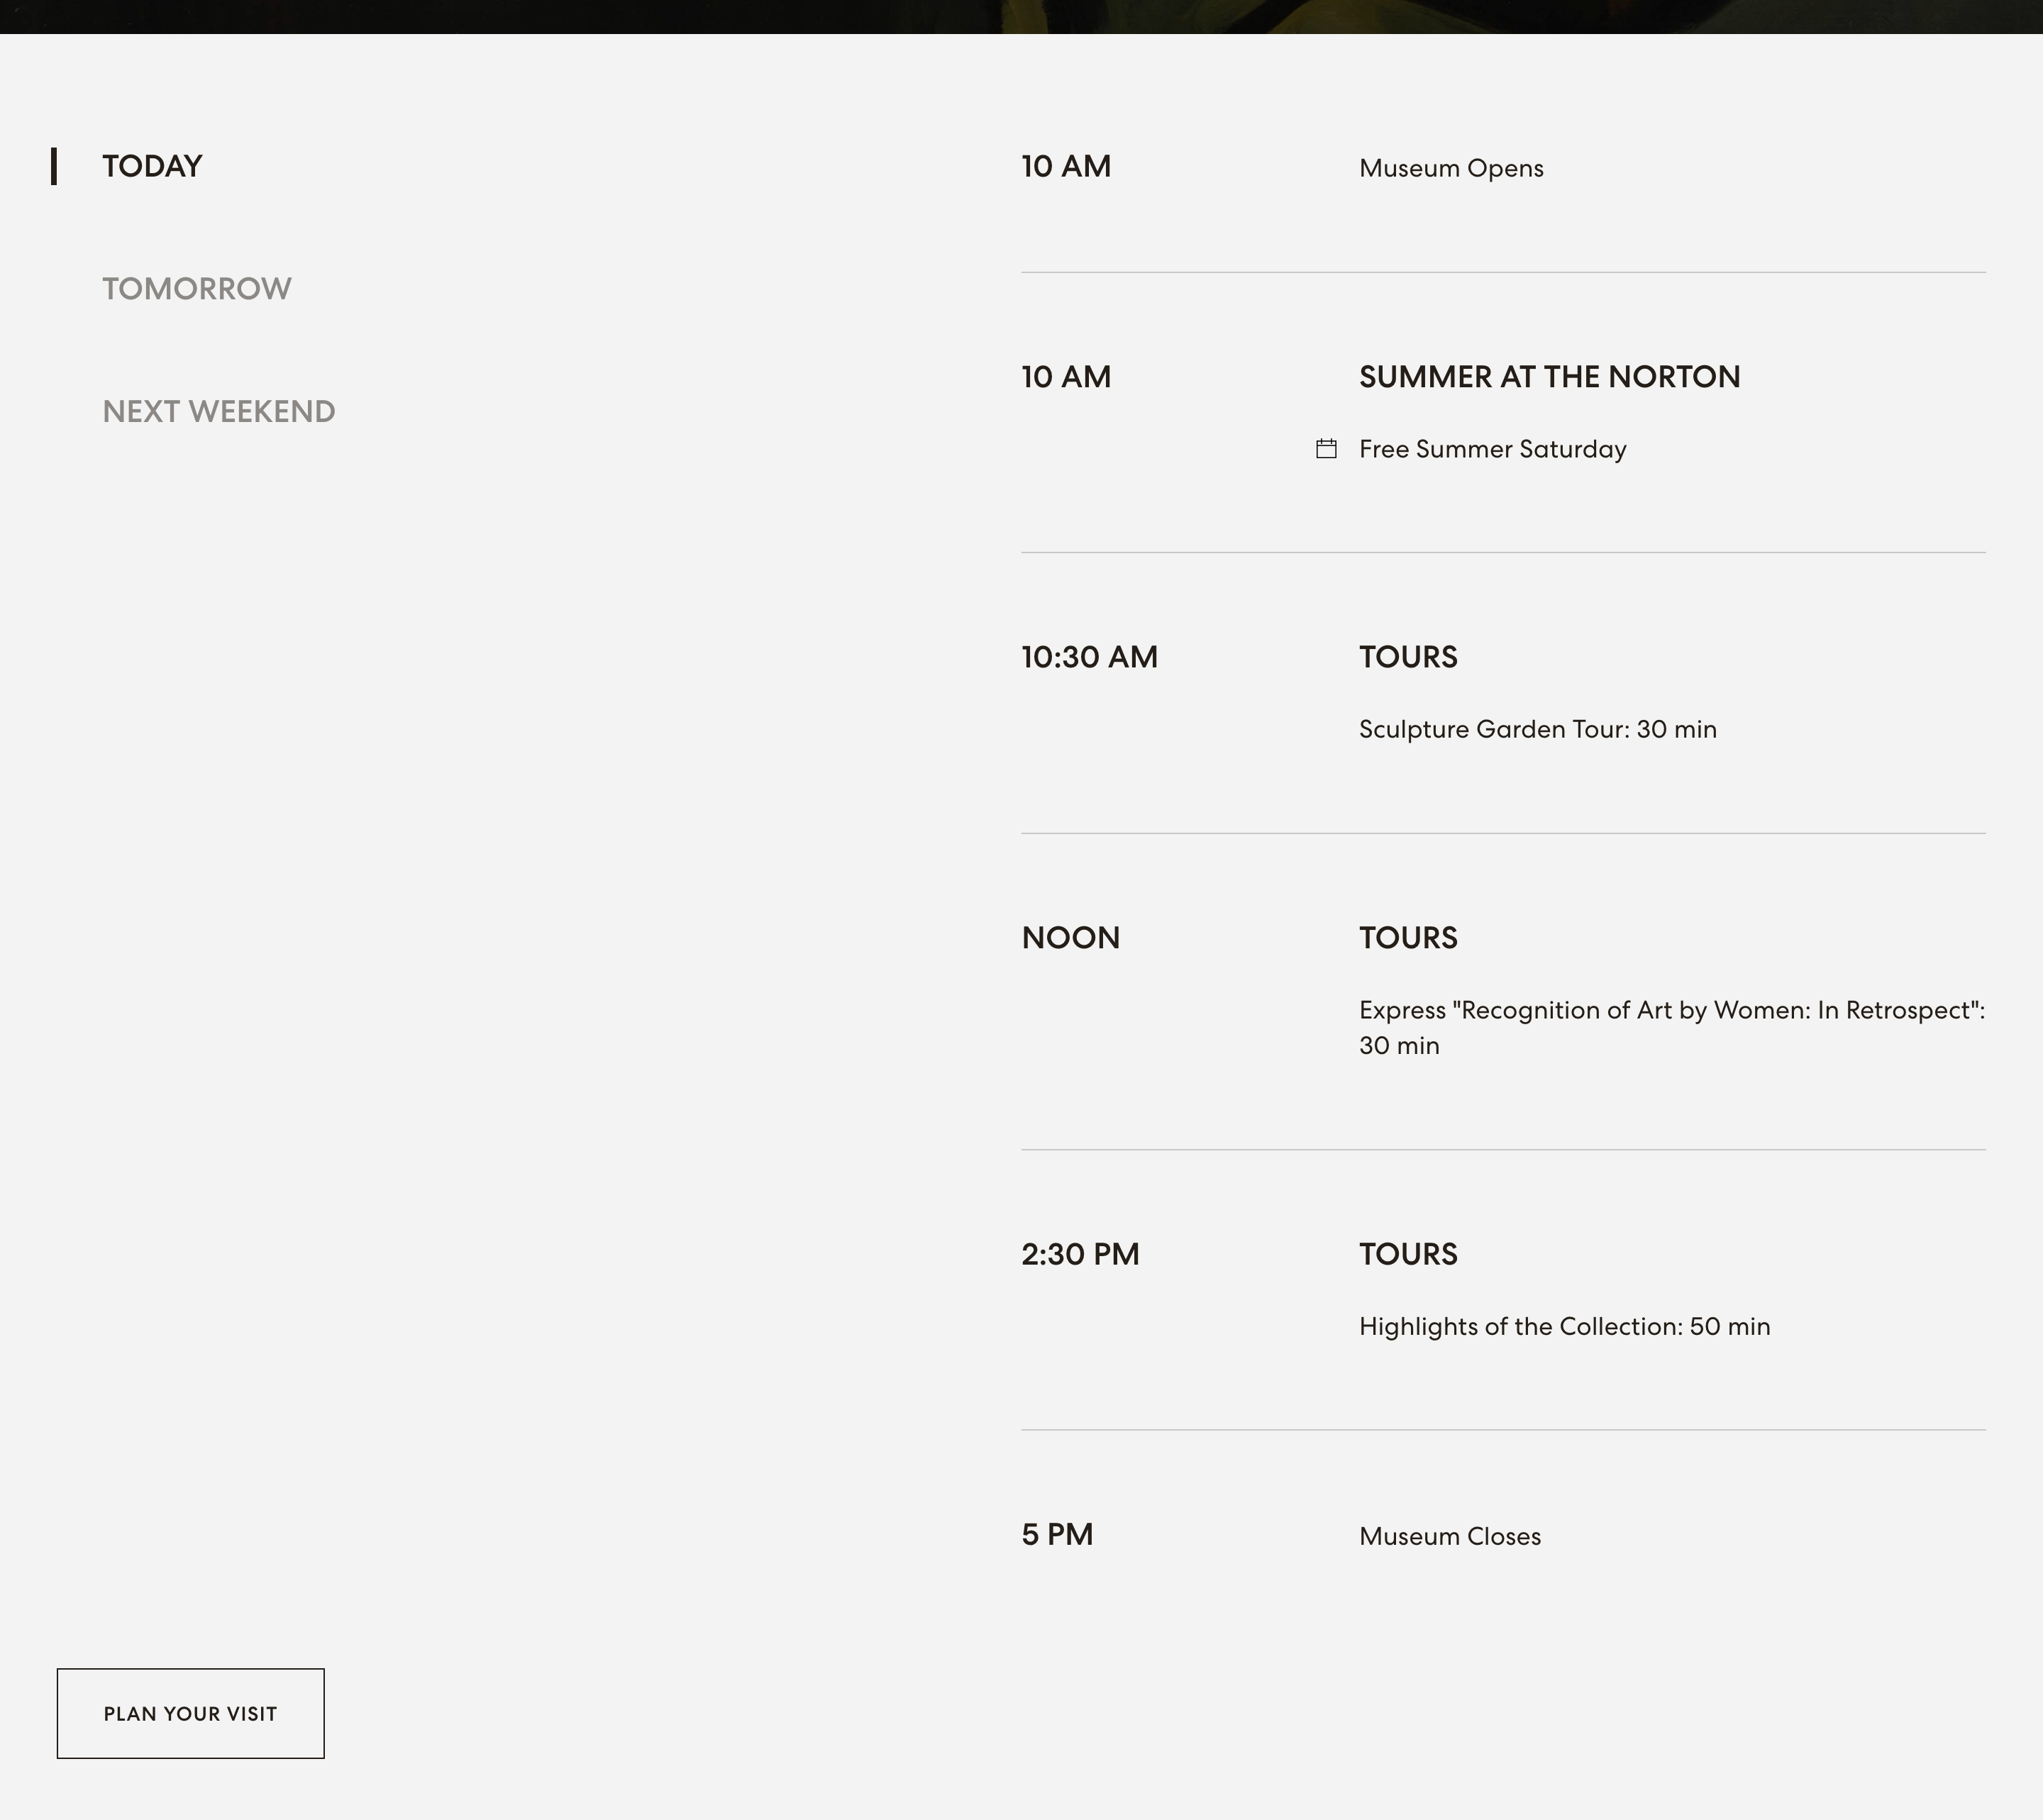
Task: Click the dark banner image at top
Action: coord(1021,16)
